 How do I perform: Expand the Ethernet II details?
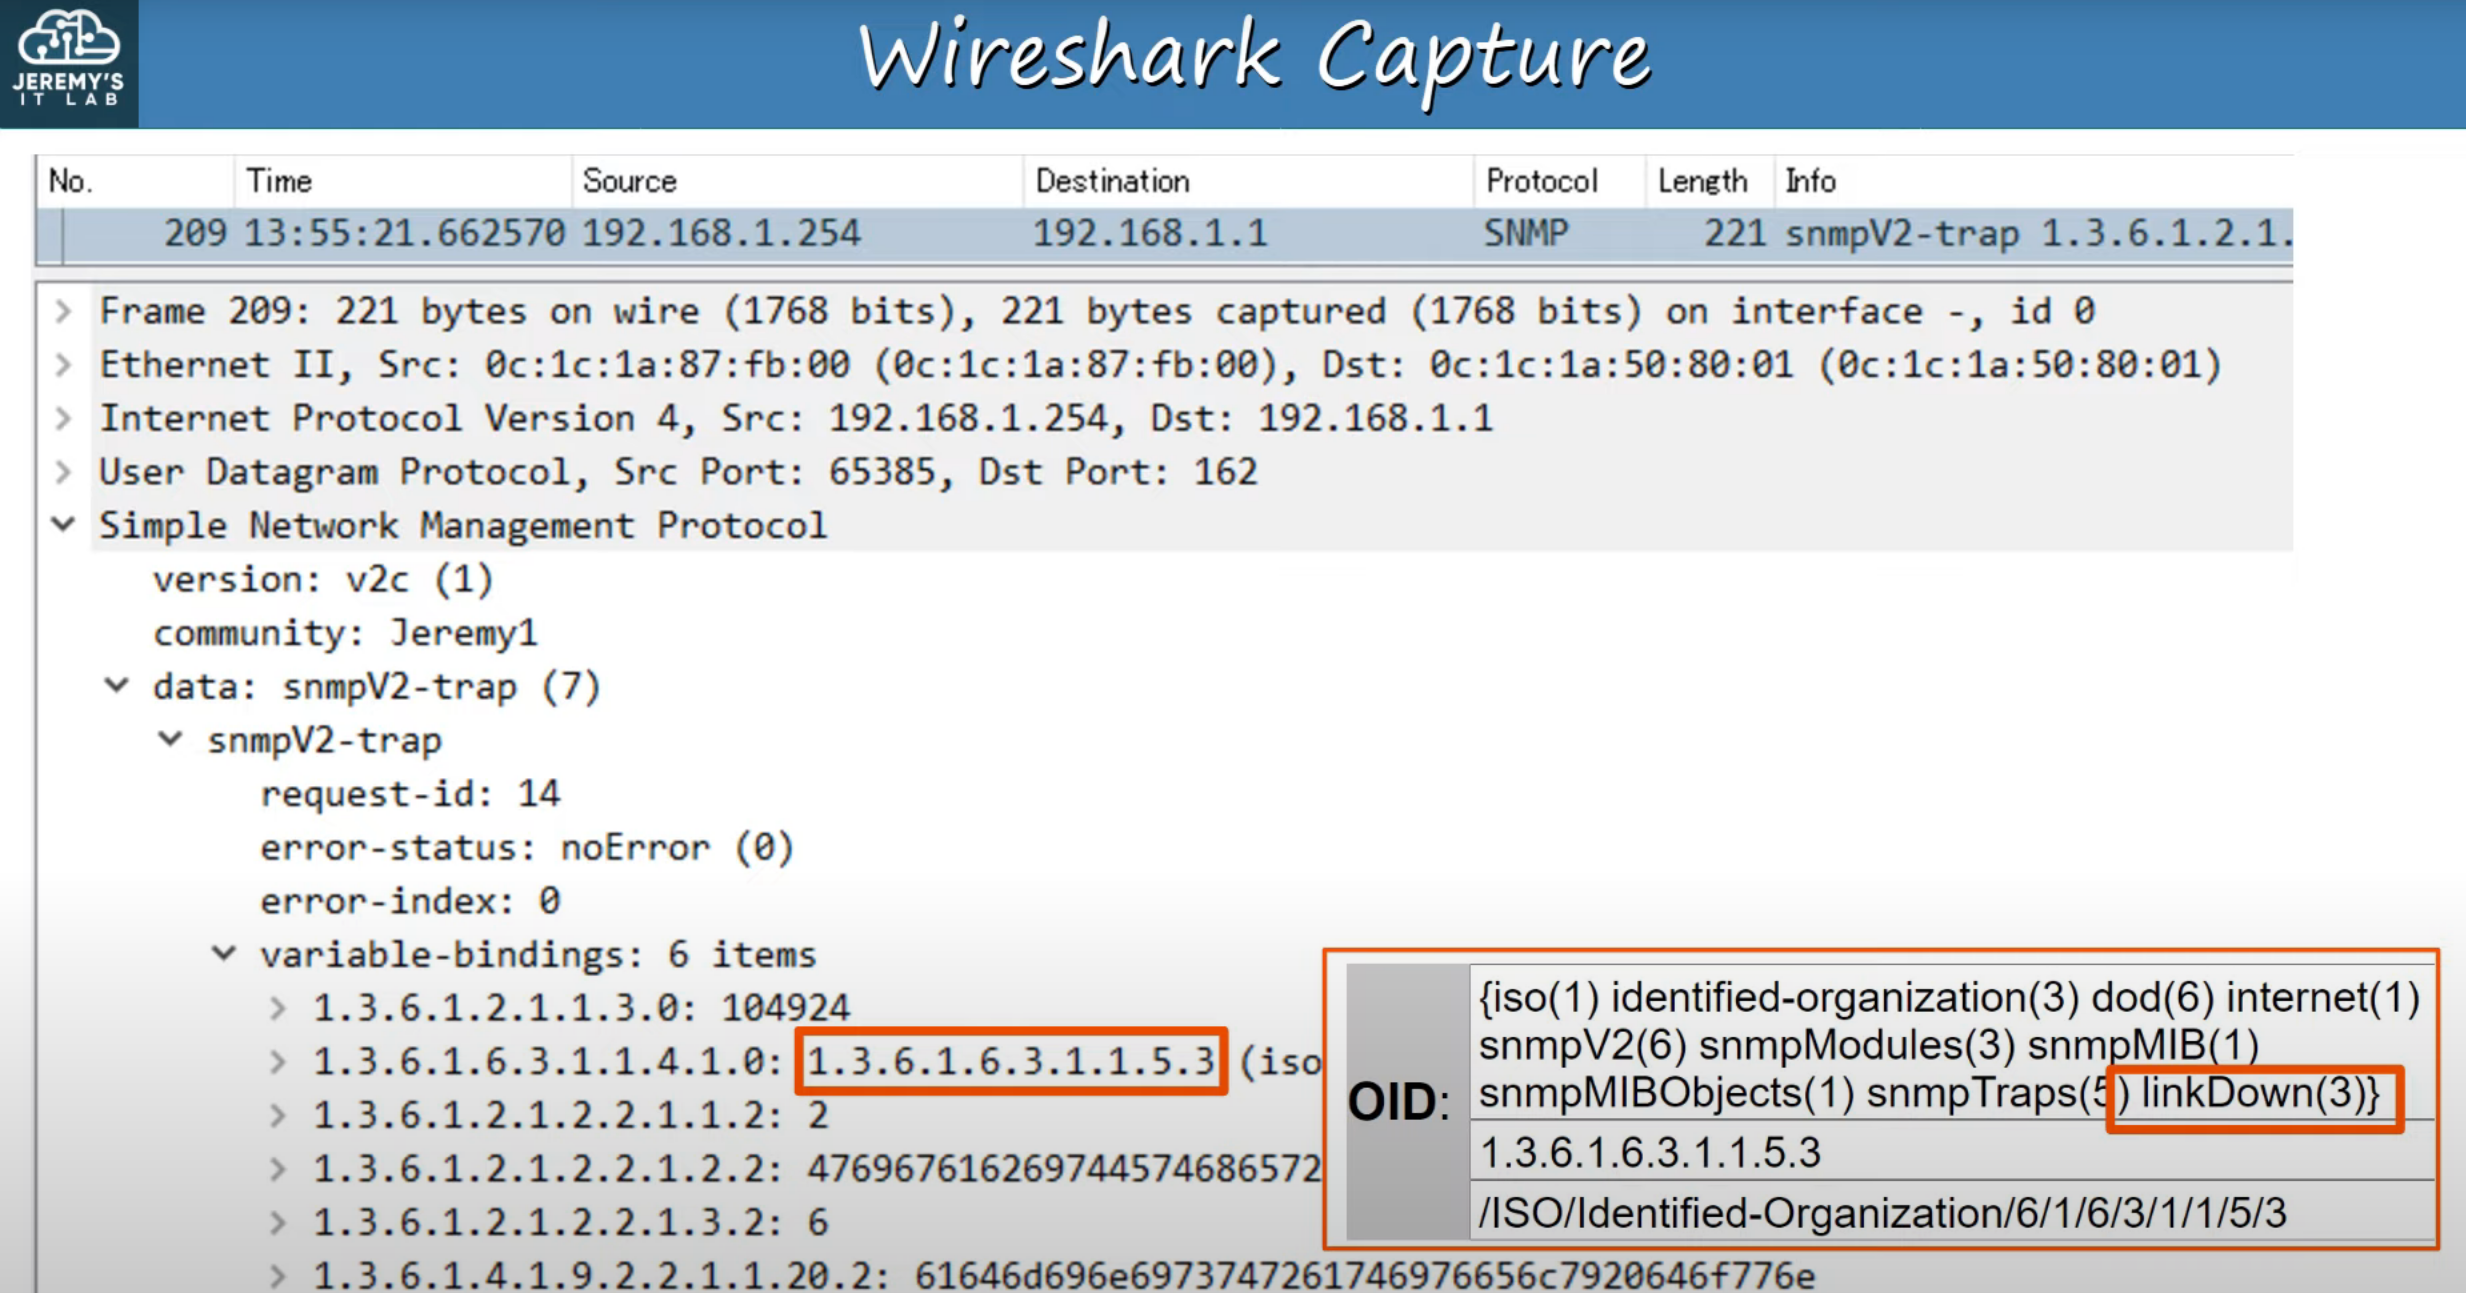click(63, 365)
